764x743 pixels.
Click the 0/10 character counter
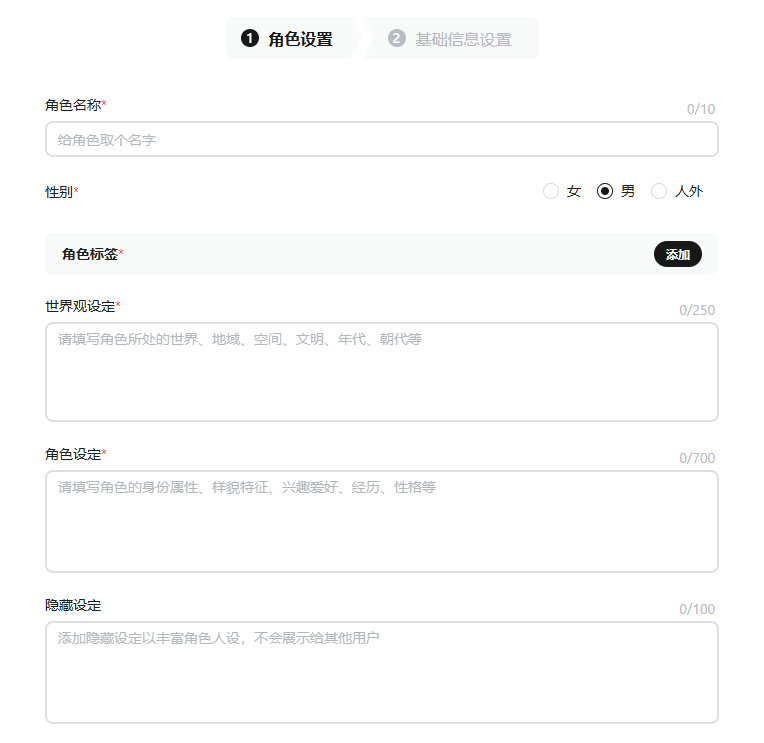coord(700,109)
